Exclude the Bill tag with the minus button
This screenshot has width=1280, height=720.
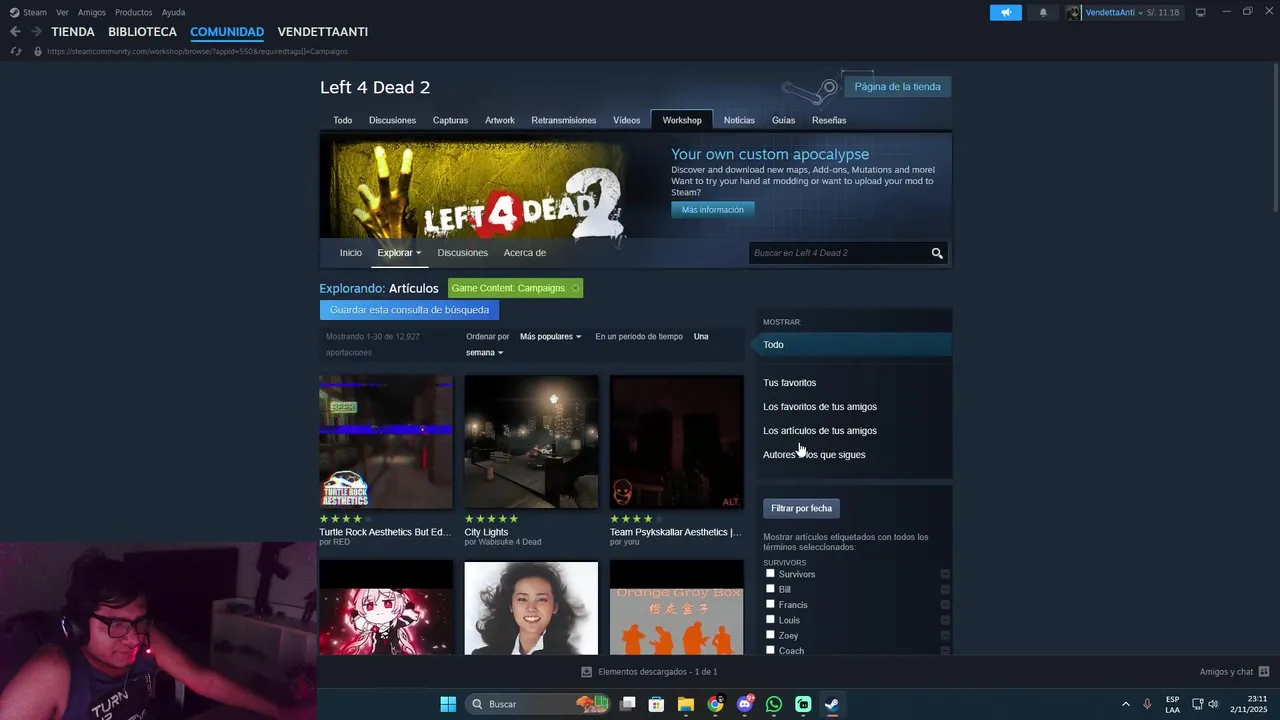(945, 589)
